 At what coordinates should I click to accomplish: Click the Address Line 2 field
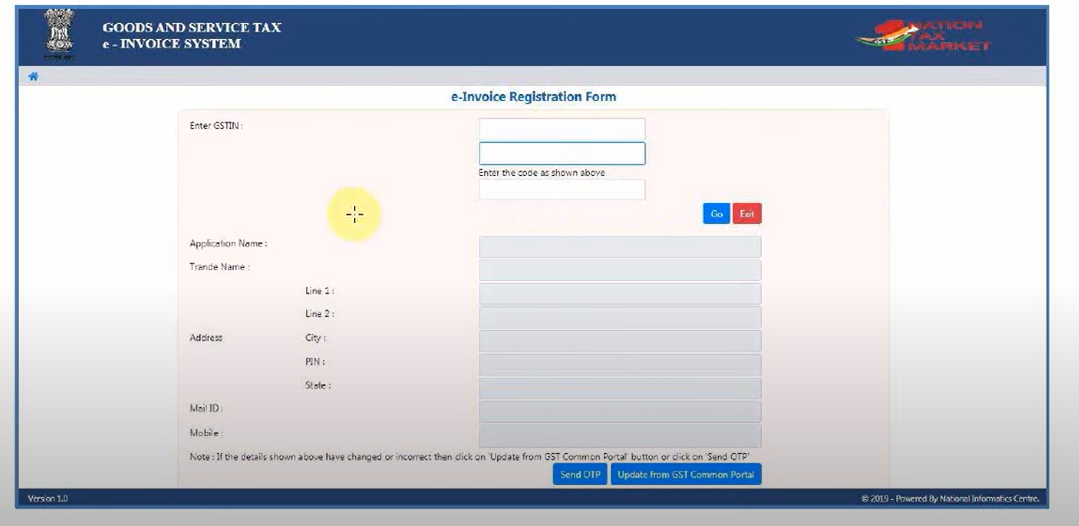619,317
